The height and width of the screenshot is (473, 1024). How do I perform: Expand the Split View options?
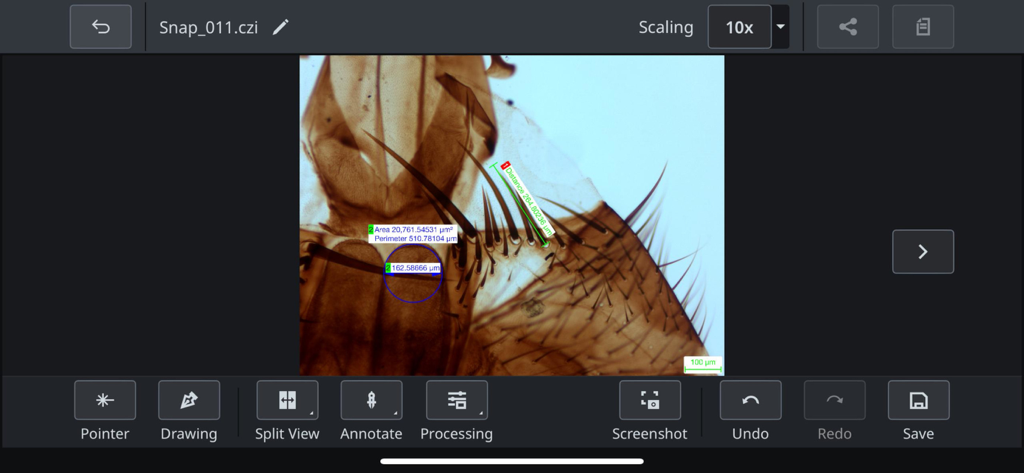click(x=287, y=400)
